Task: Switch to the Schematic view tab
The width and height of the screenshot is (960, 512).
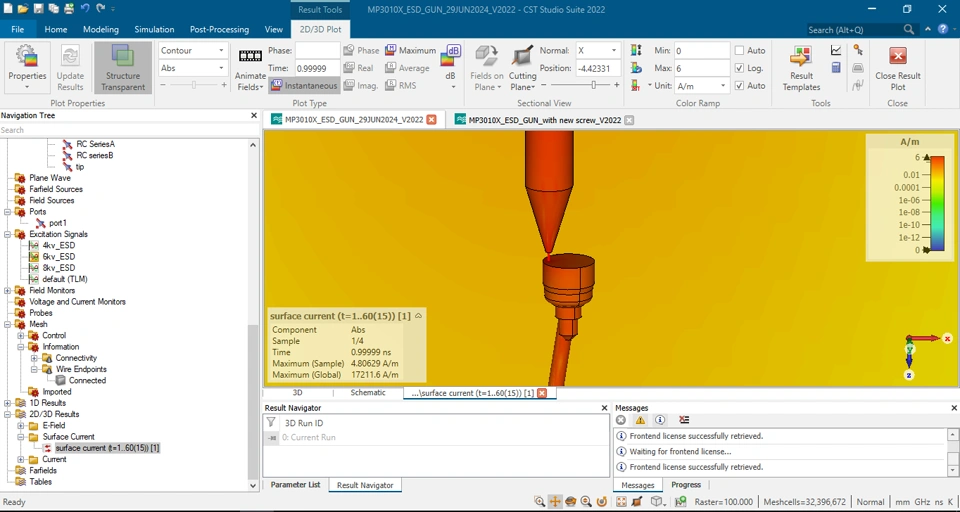Action: point(368,393)
